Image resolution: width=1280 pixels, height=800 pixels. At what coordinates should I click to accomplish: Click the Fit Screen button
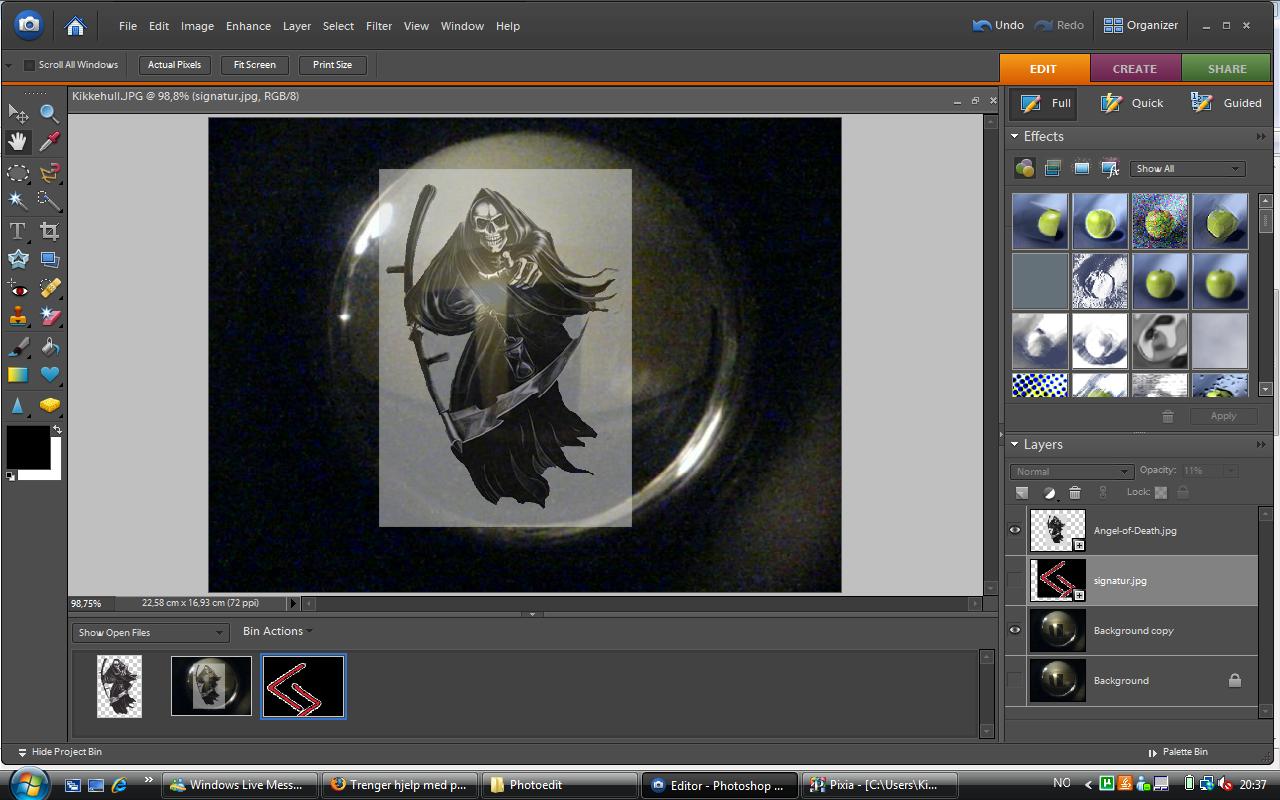[255, 65]
